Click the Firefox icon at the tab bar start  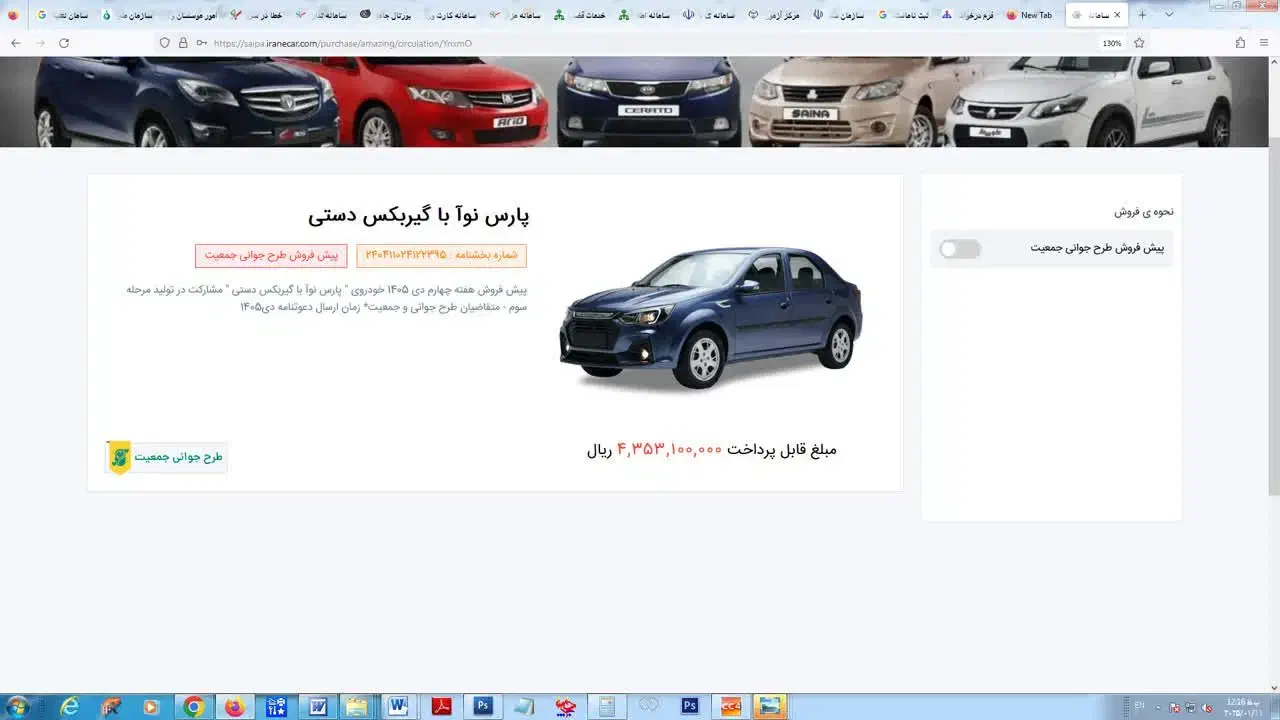[x=13, y=15]
